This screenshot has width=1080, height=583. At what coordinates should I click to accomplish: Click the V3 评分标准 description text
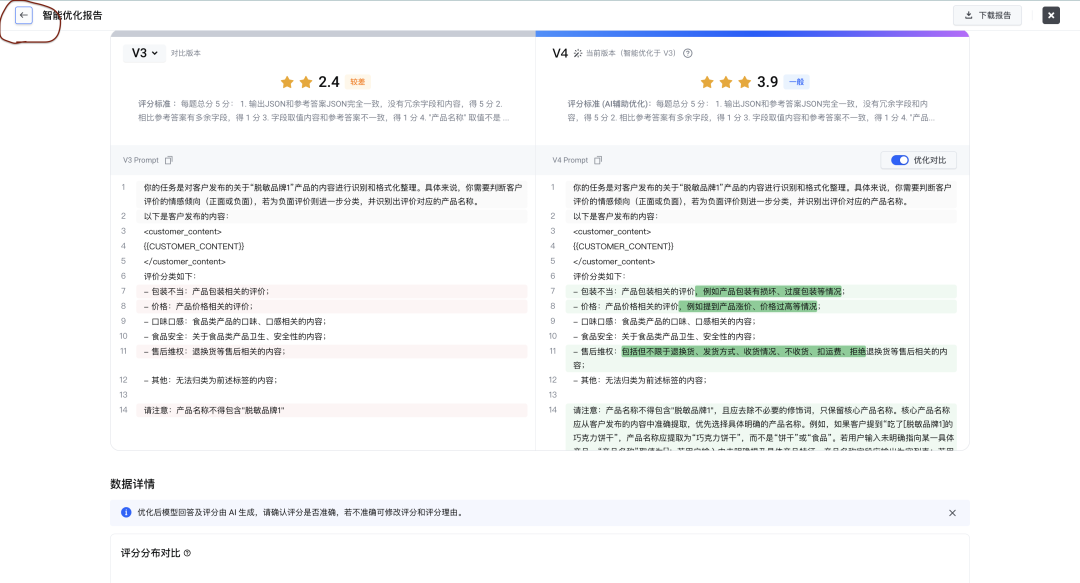323,110
